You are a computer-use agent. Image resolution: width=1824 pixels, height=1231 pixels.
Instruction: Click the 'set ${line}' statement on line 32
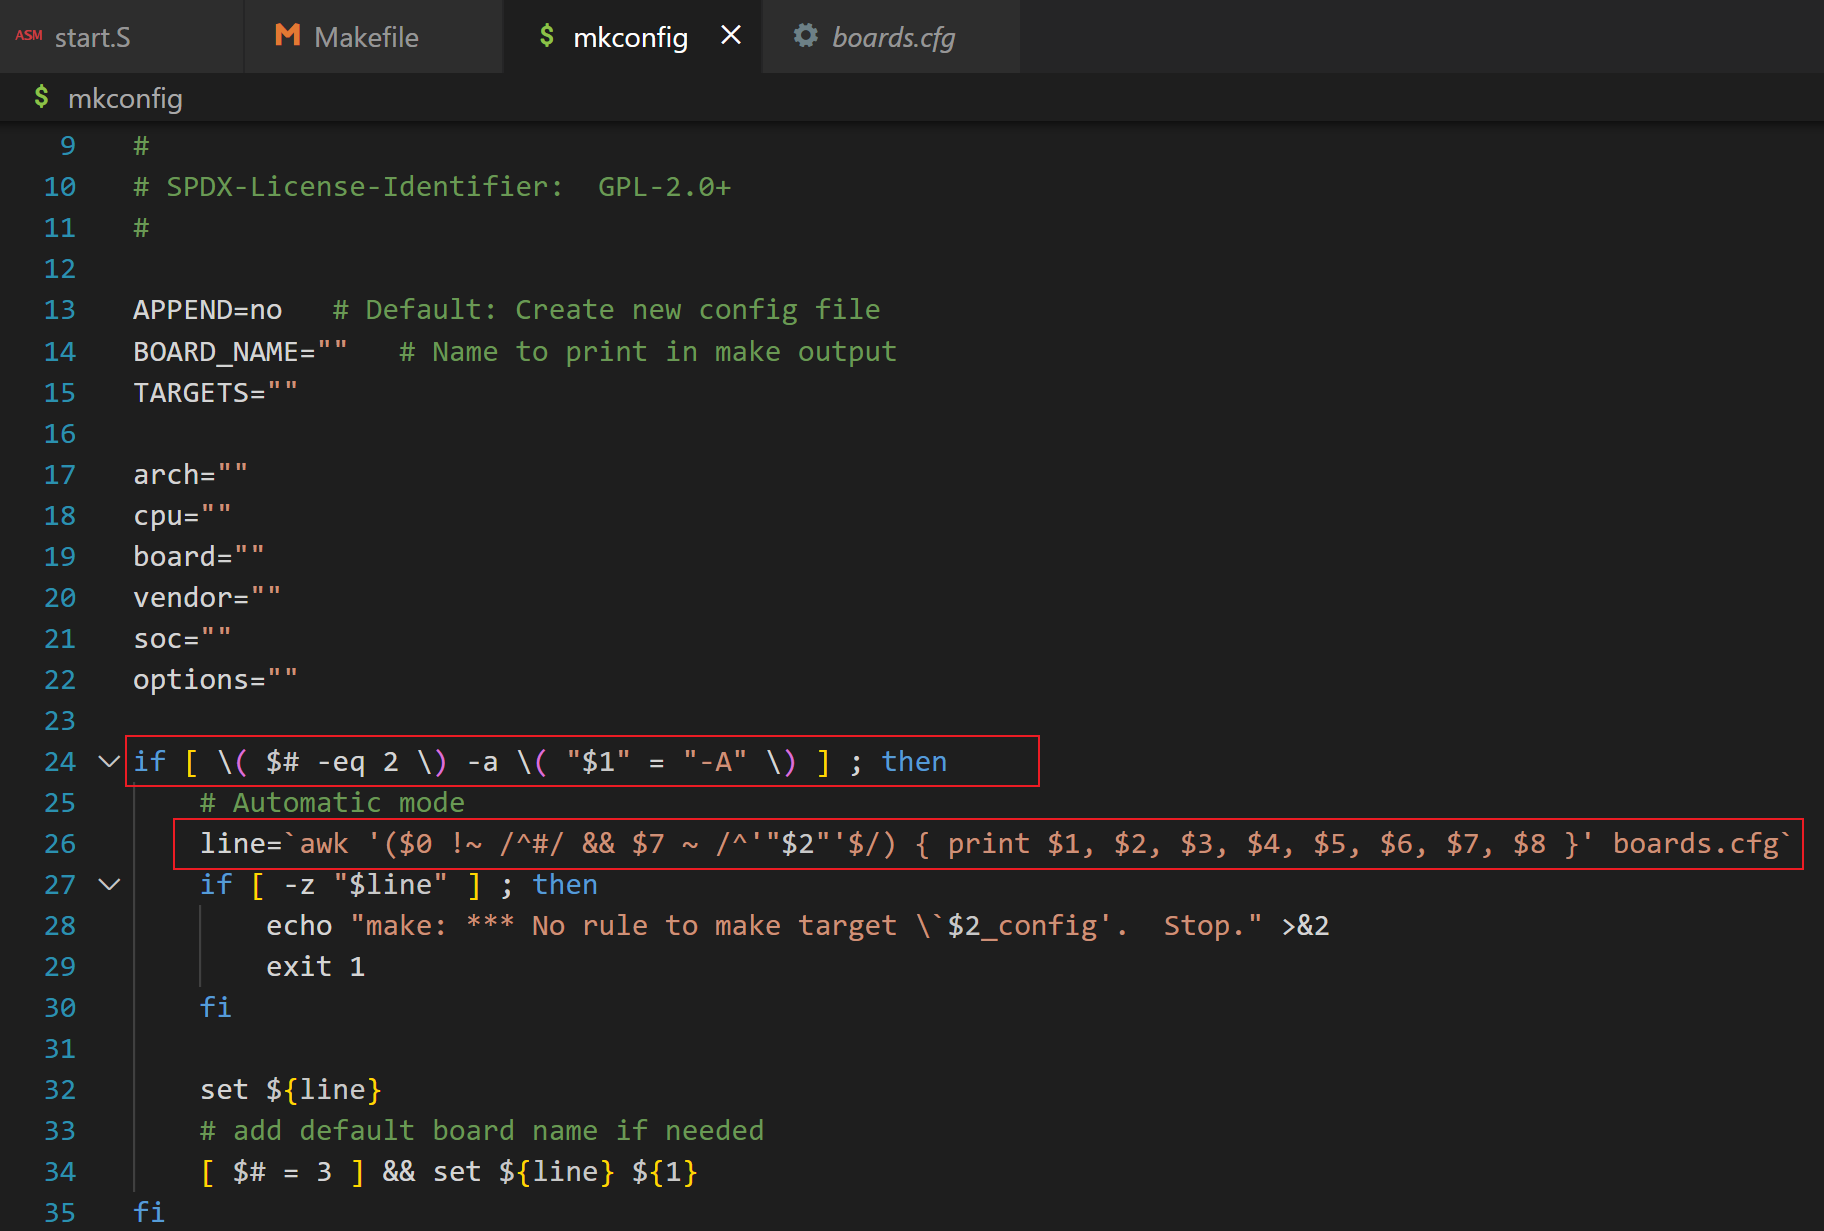291,1090
